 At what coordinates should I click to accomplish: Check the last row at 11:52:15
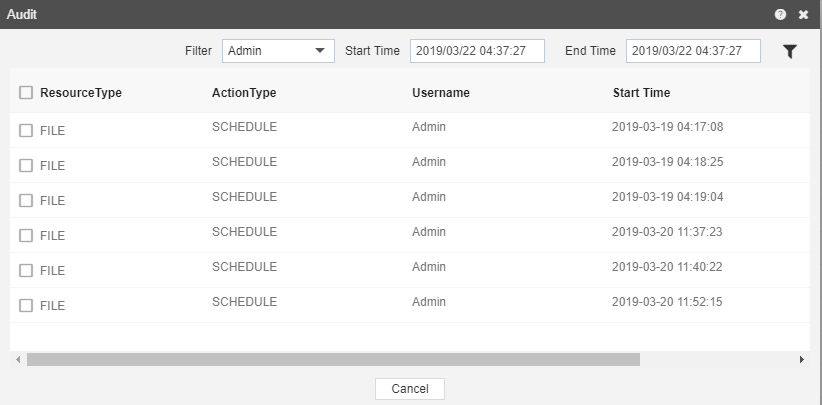(x=26, y=305)
